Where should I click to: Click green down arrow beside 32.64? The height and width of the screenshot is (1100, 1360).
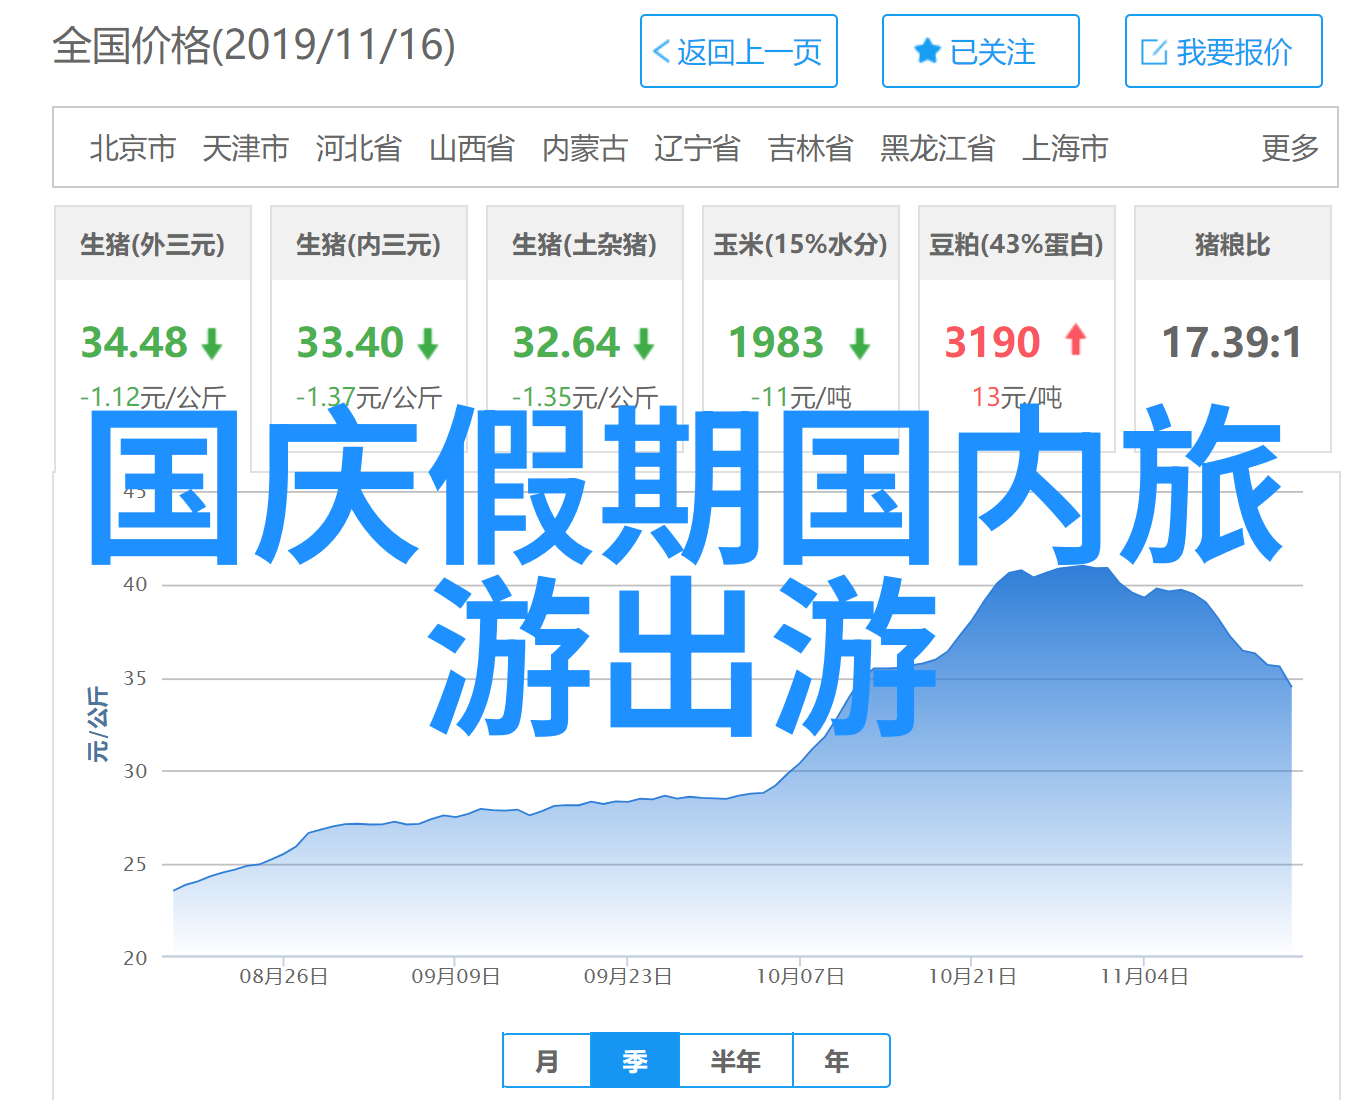tap(644, 344)
